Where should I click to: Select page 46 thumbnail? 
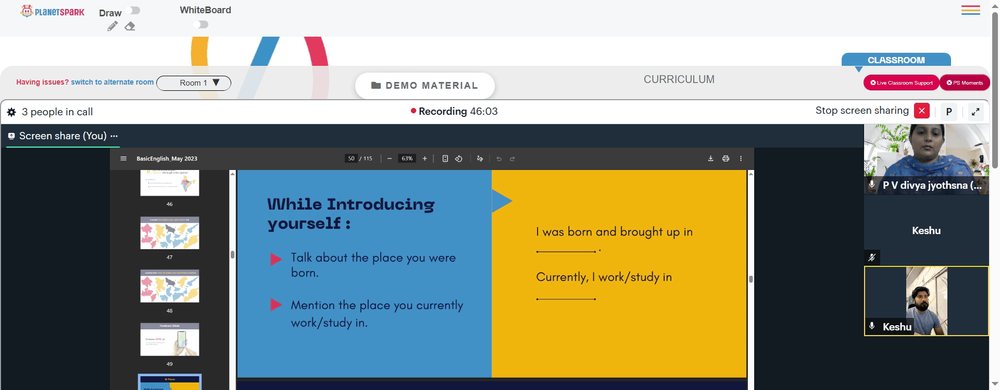(170, 183)
